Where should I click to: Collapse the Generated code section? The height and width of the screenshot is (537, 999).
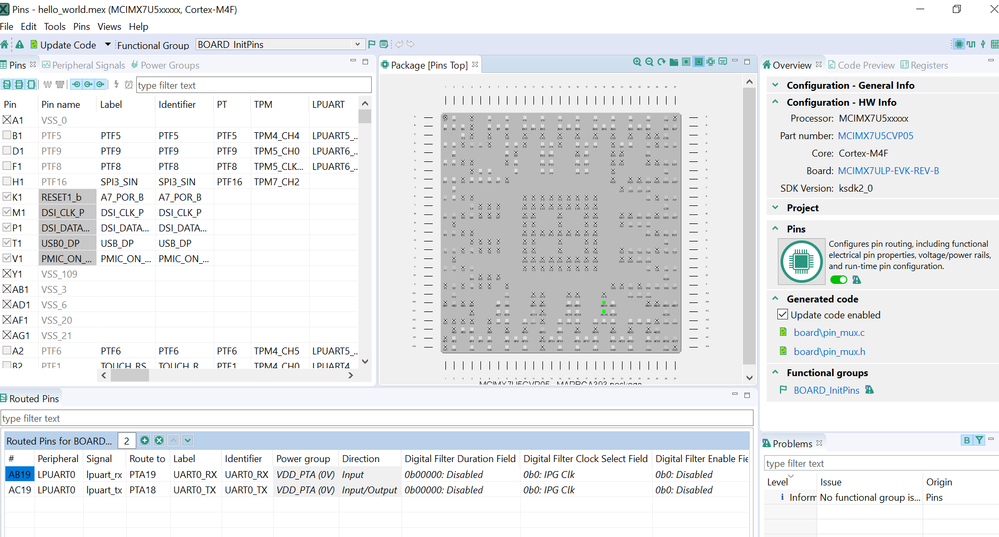click(775, 299)
